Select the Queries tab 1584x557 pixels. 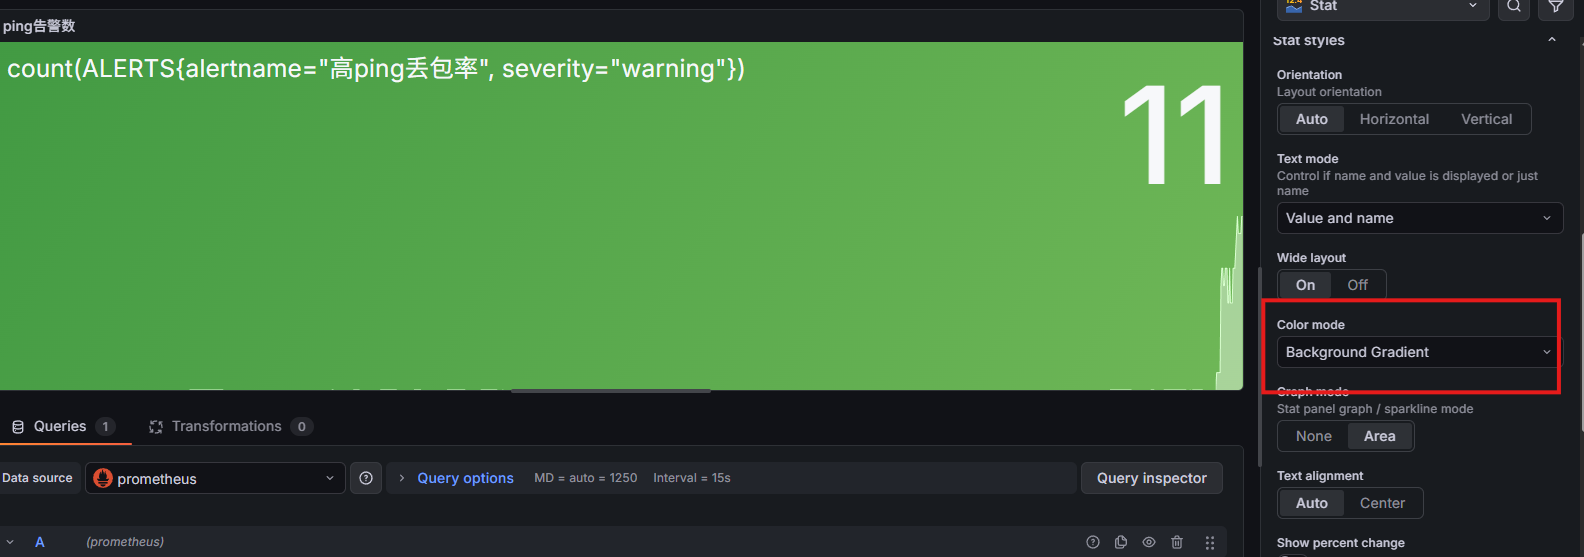tap(62, 426)
